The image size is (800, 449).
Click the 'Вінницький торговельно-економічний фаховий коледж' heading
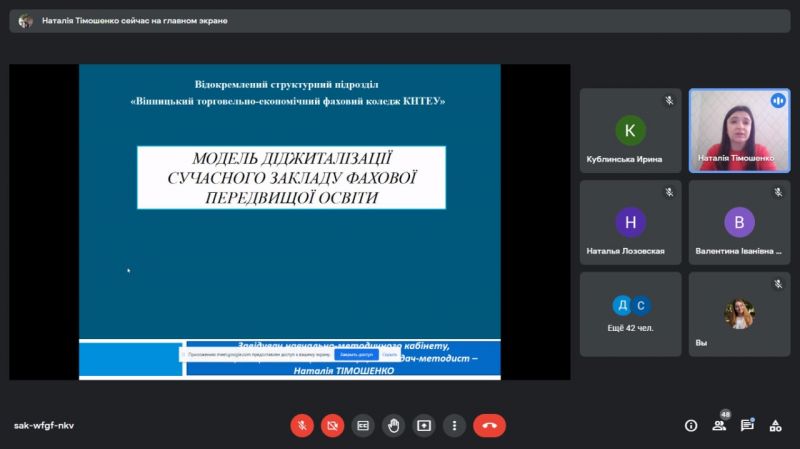[288, 101]
